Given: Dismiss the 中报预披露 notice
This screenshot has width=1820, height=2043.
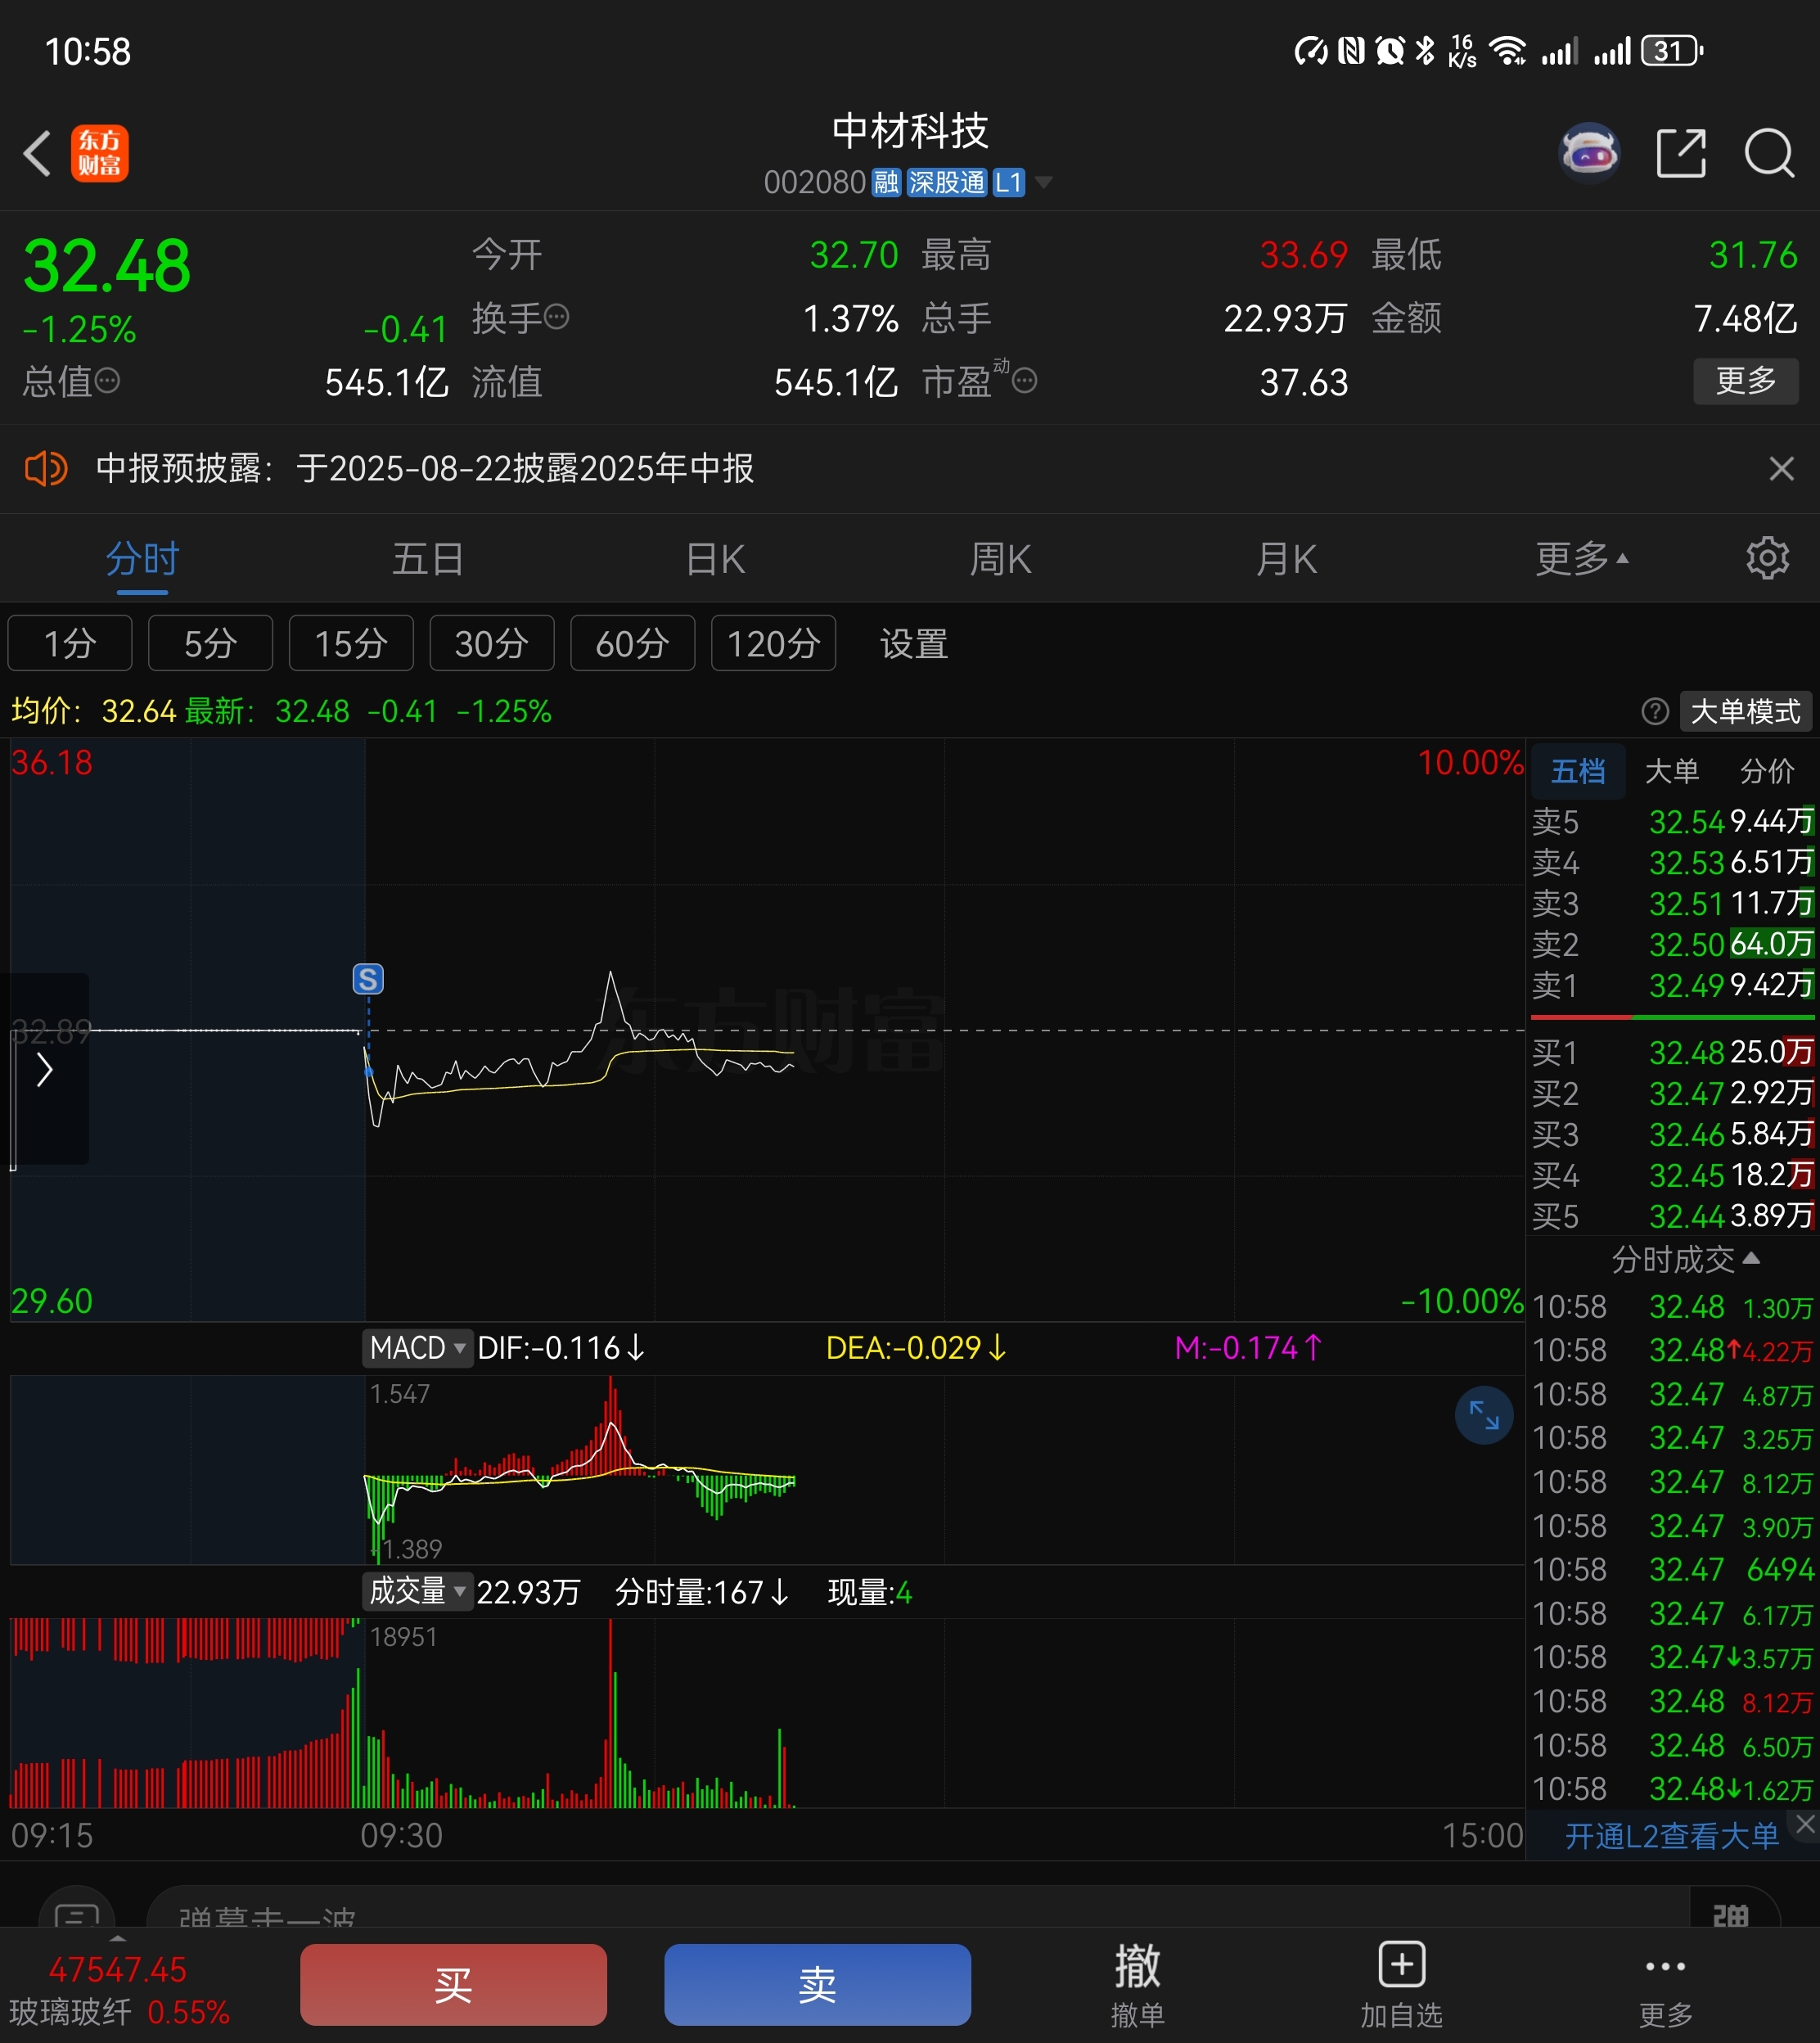Looking at the screenshot, I should [1781, 468].
